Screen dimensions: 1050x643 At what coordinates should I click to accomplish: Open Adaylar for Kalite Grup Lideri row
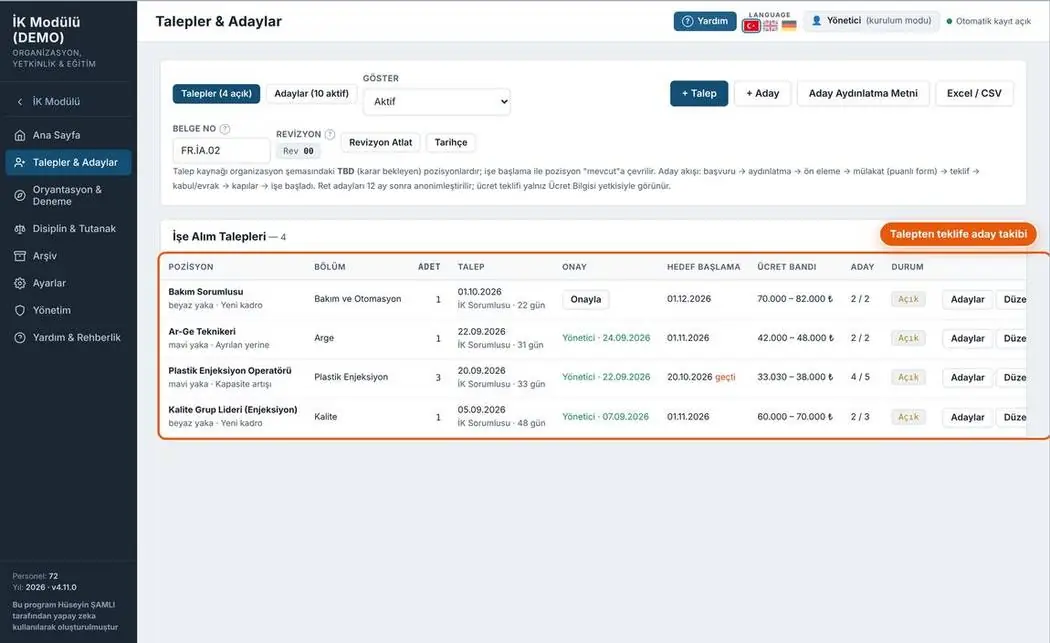pyautogui.click(x=968, y=417)
